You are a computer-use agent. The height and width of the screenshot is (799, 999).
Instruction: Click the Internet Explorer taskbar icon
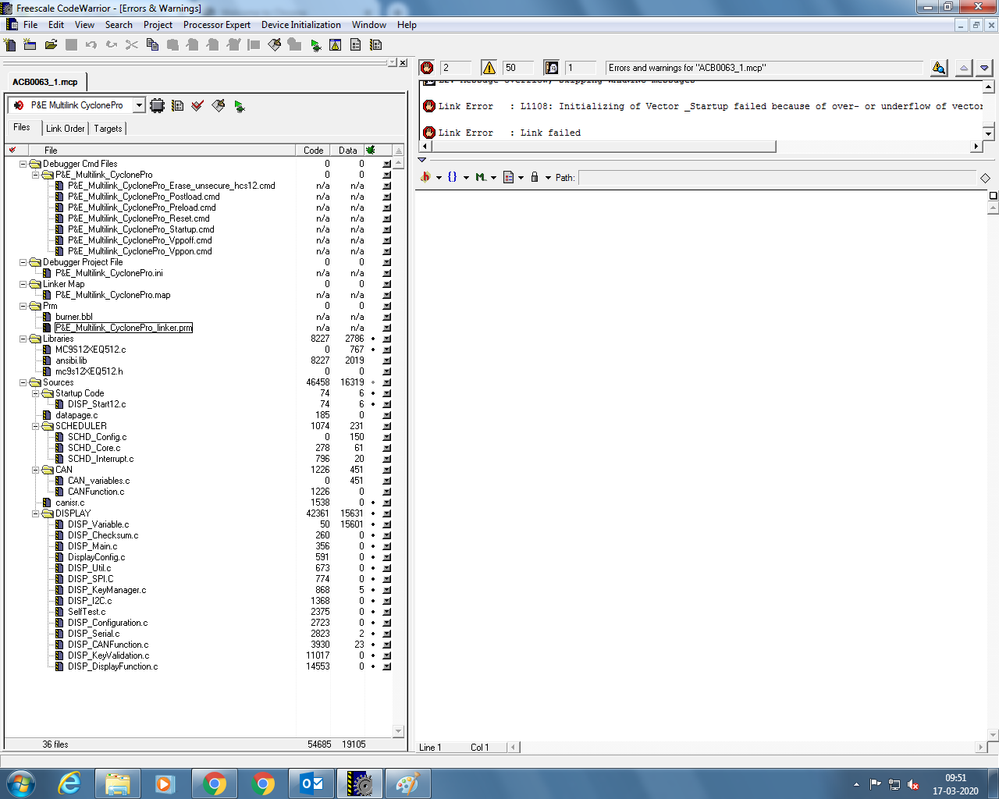pyautogui.click(x=69, y=783)
